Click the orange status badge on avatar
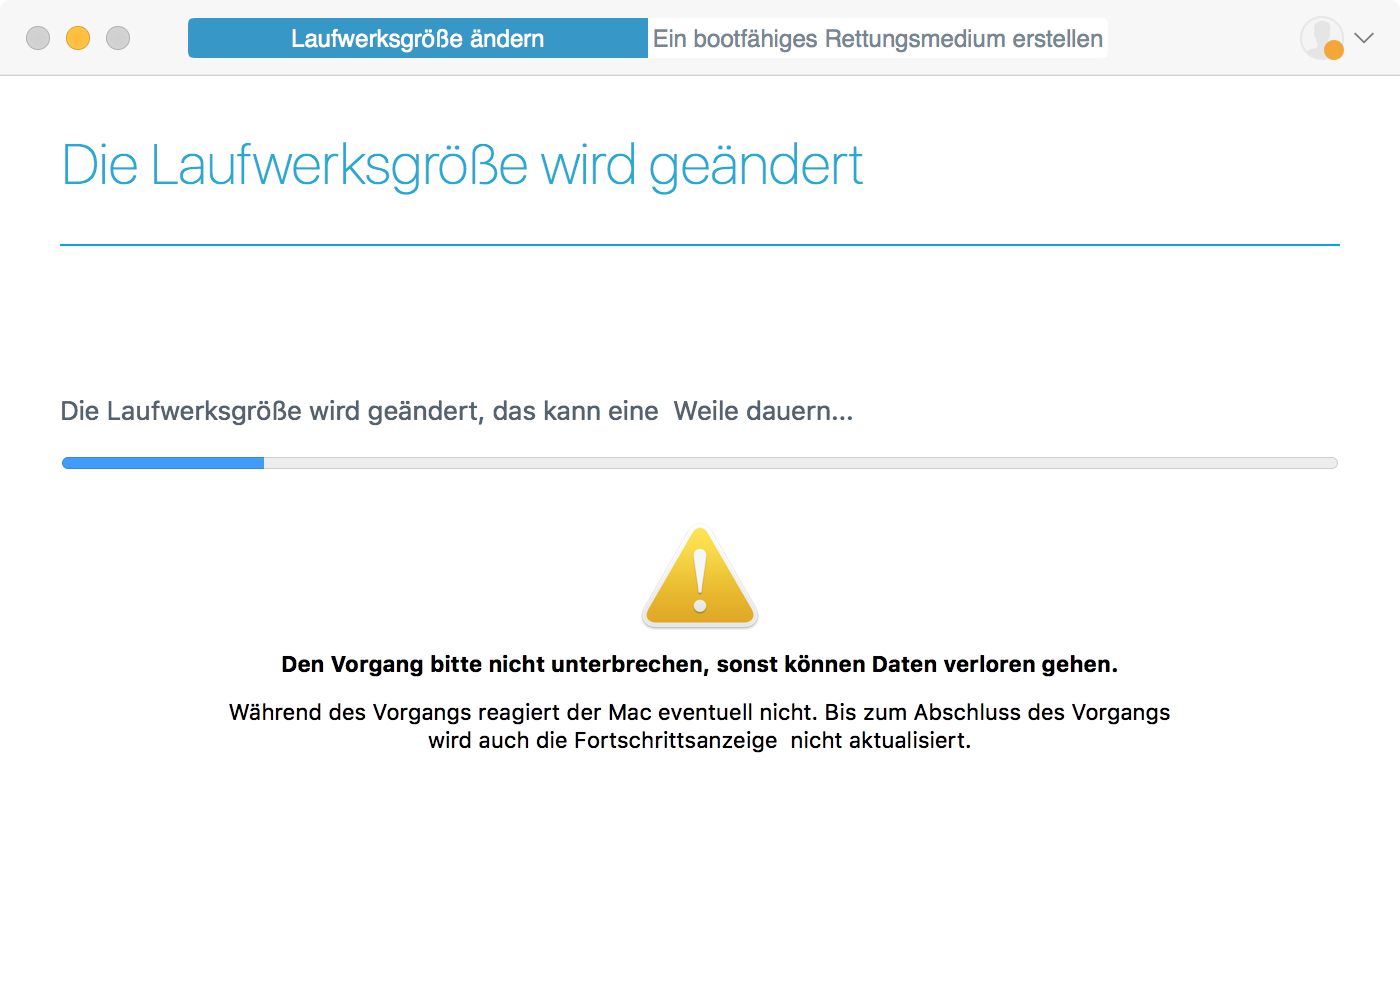The height and width of the screenshot is (1000, 1400). click(1333, 50)
